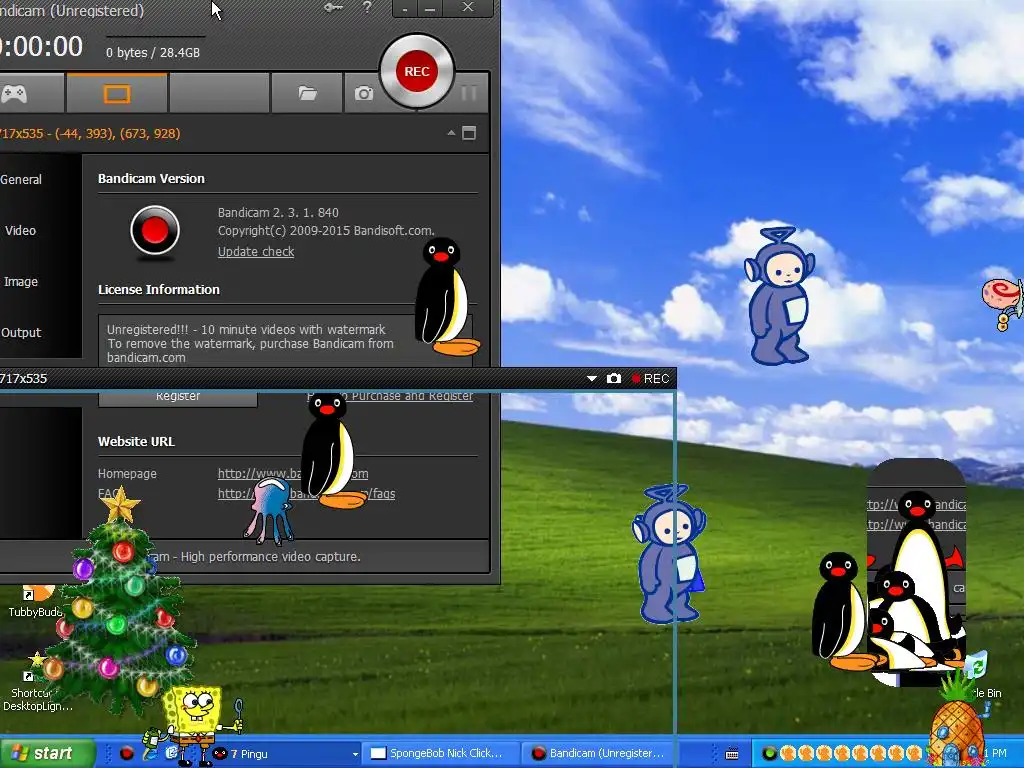Capture a screenshot with Bandicam's camera icon
The width and height of the screenshot is (1024, 768).
[x=364, y=93]
